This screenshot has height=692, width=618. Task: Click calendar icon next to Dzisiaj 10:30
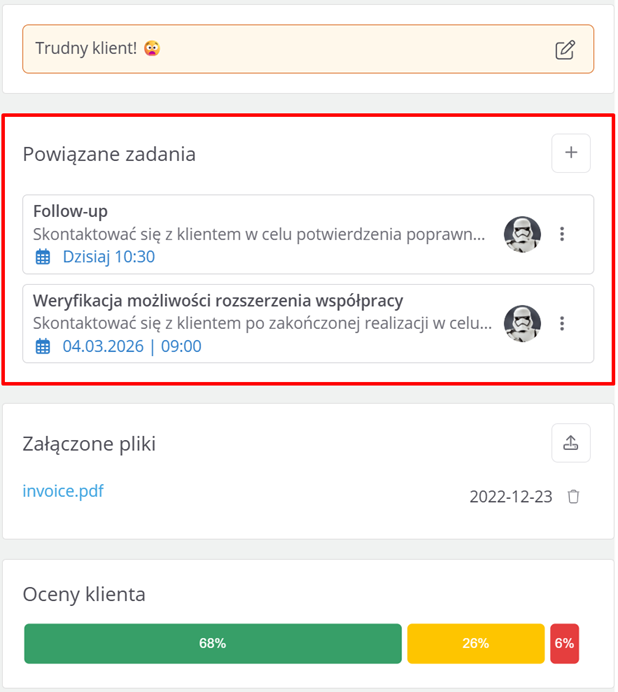pyautogui.click(x=43, y=257)
